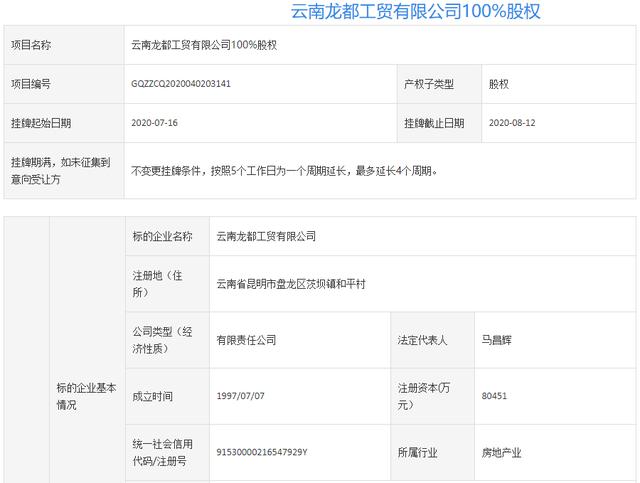The width and height of the screenshot is (640, 483).
Task: Click the 产权子类型 label
Action: pyautogui.click(x=429, y=84)
